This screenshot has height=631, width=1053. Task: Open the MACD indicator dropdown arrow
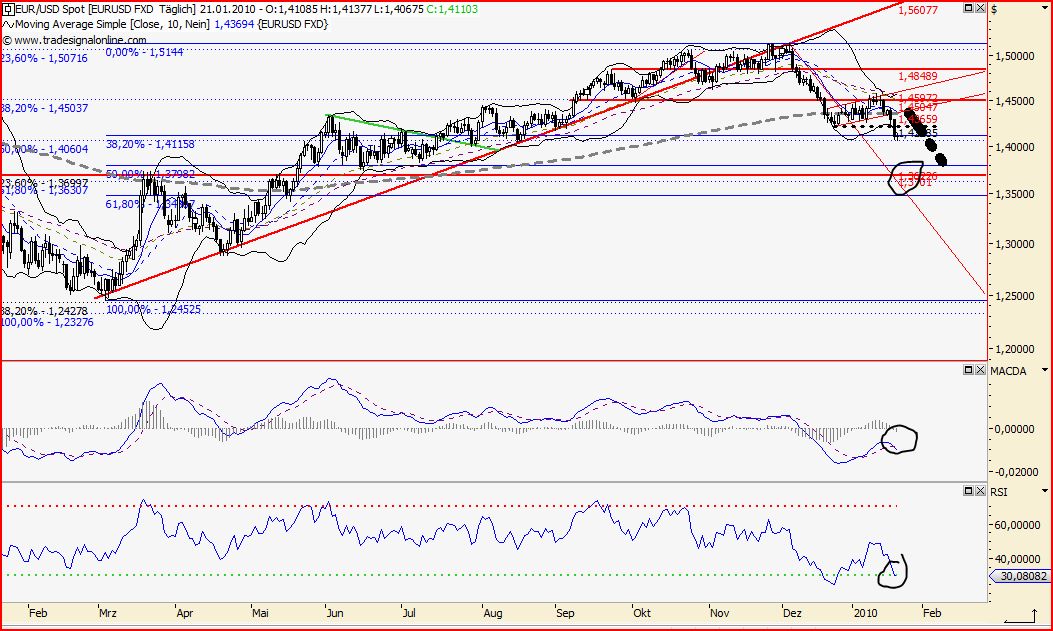1045,370
